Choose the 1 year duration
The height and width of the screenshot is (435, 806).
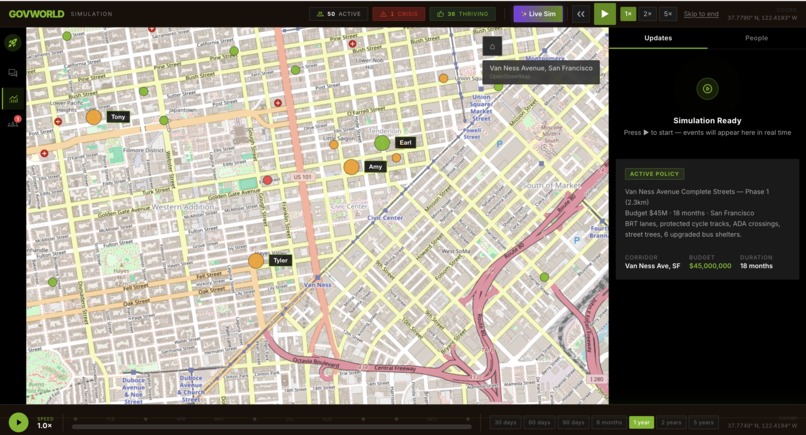coord(642,422)
